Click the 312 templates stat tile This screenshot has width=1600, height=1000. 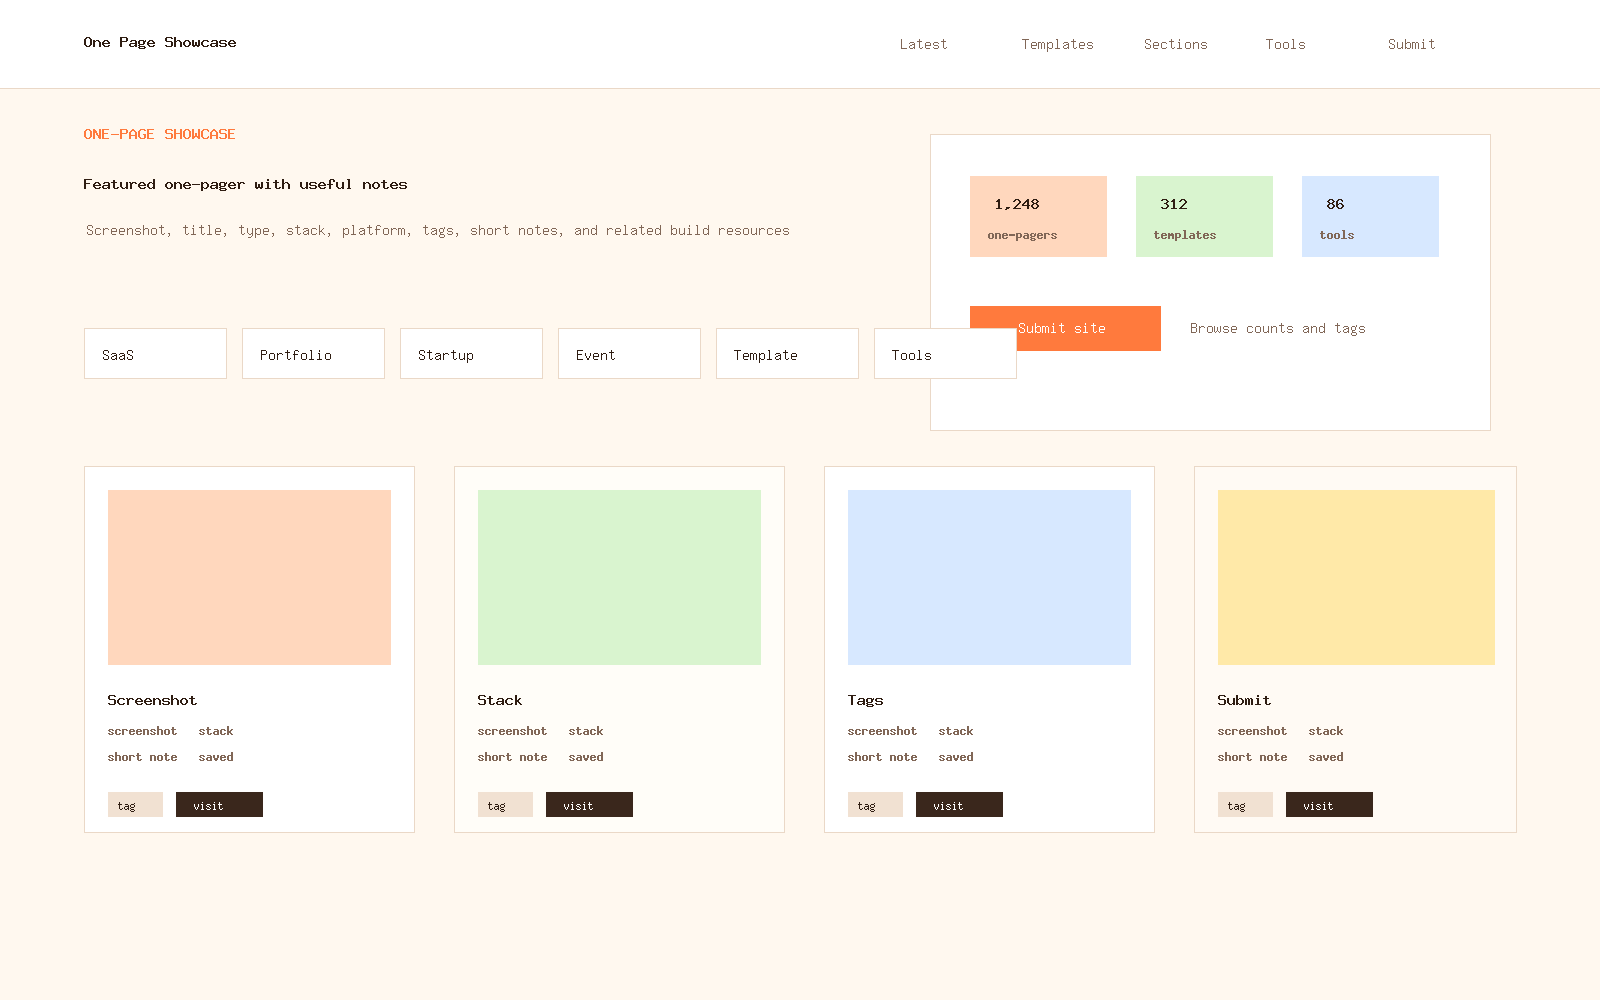1204,216
